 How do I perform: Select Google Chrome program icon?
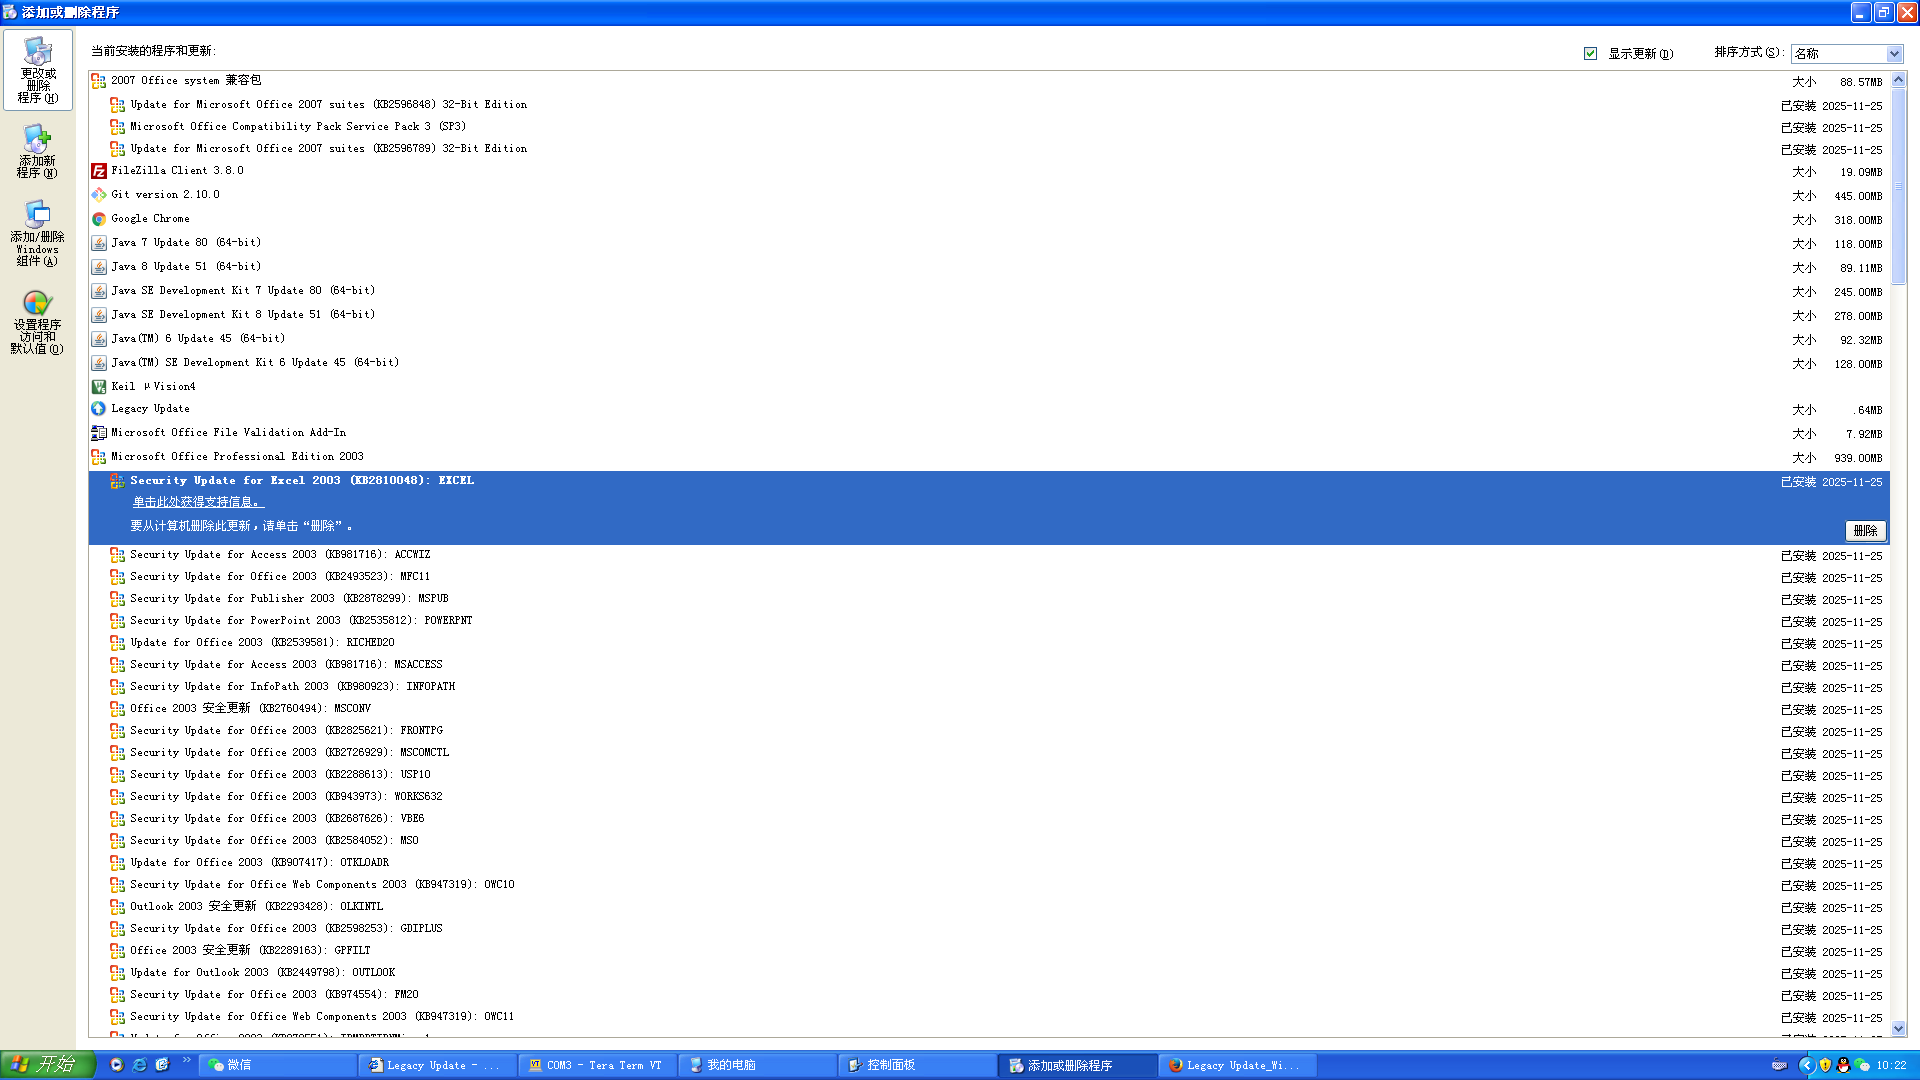coord(99,219)
